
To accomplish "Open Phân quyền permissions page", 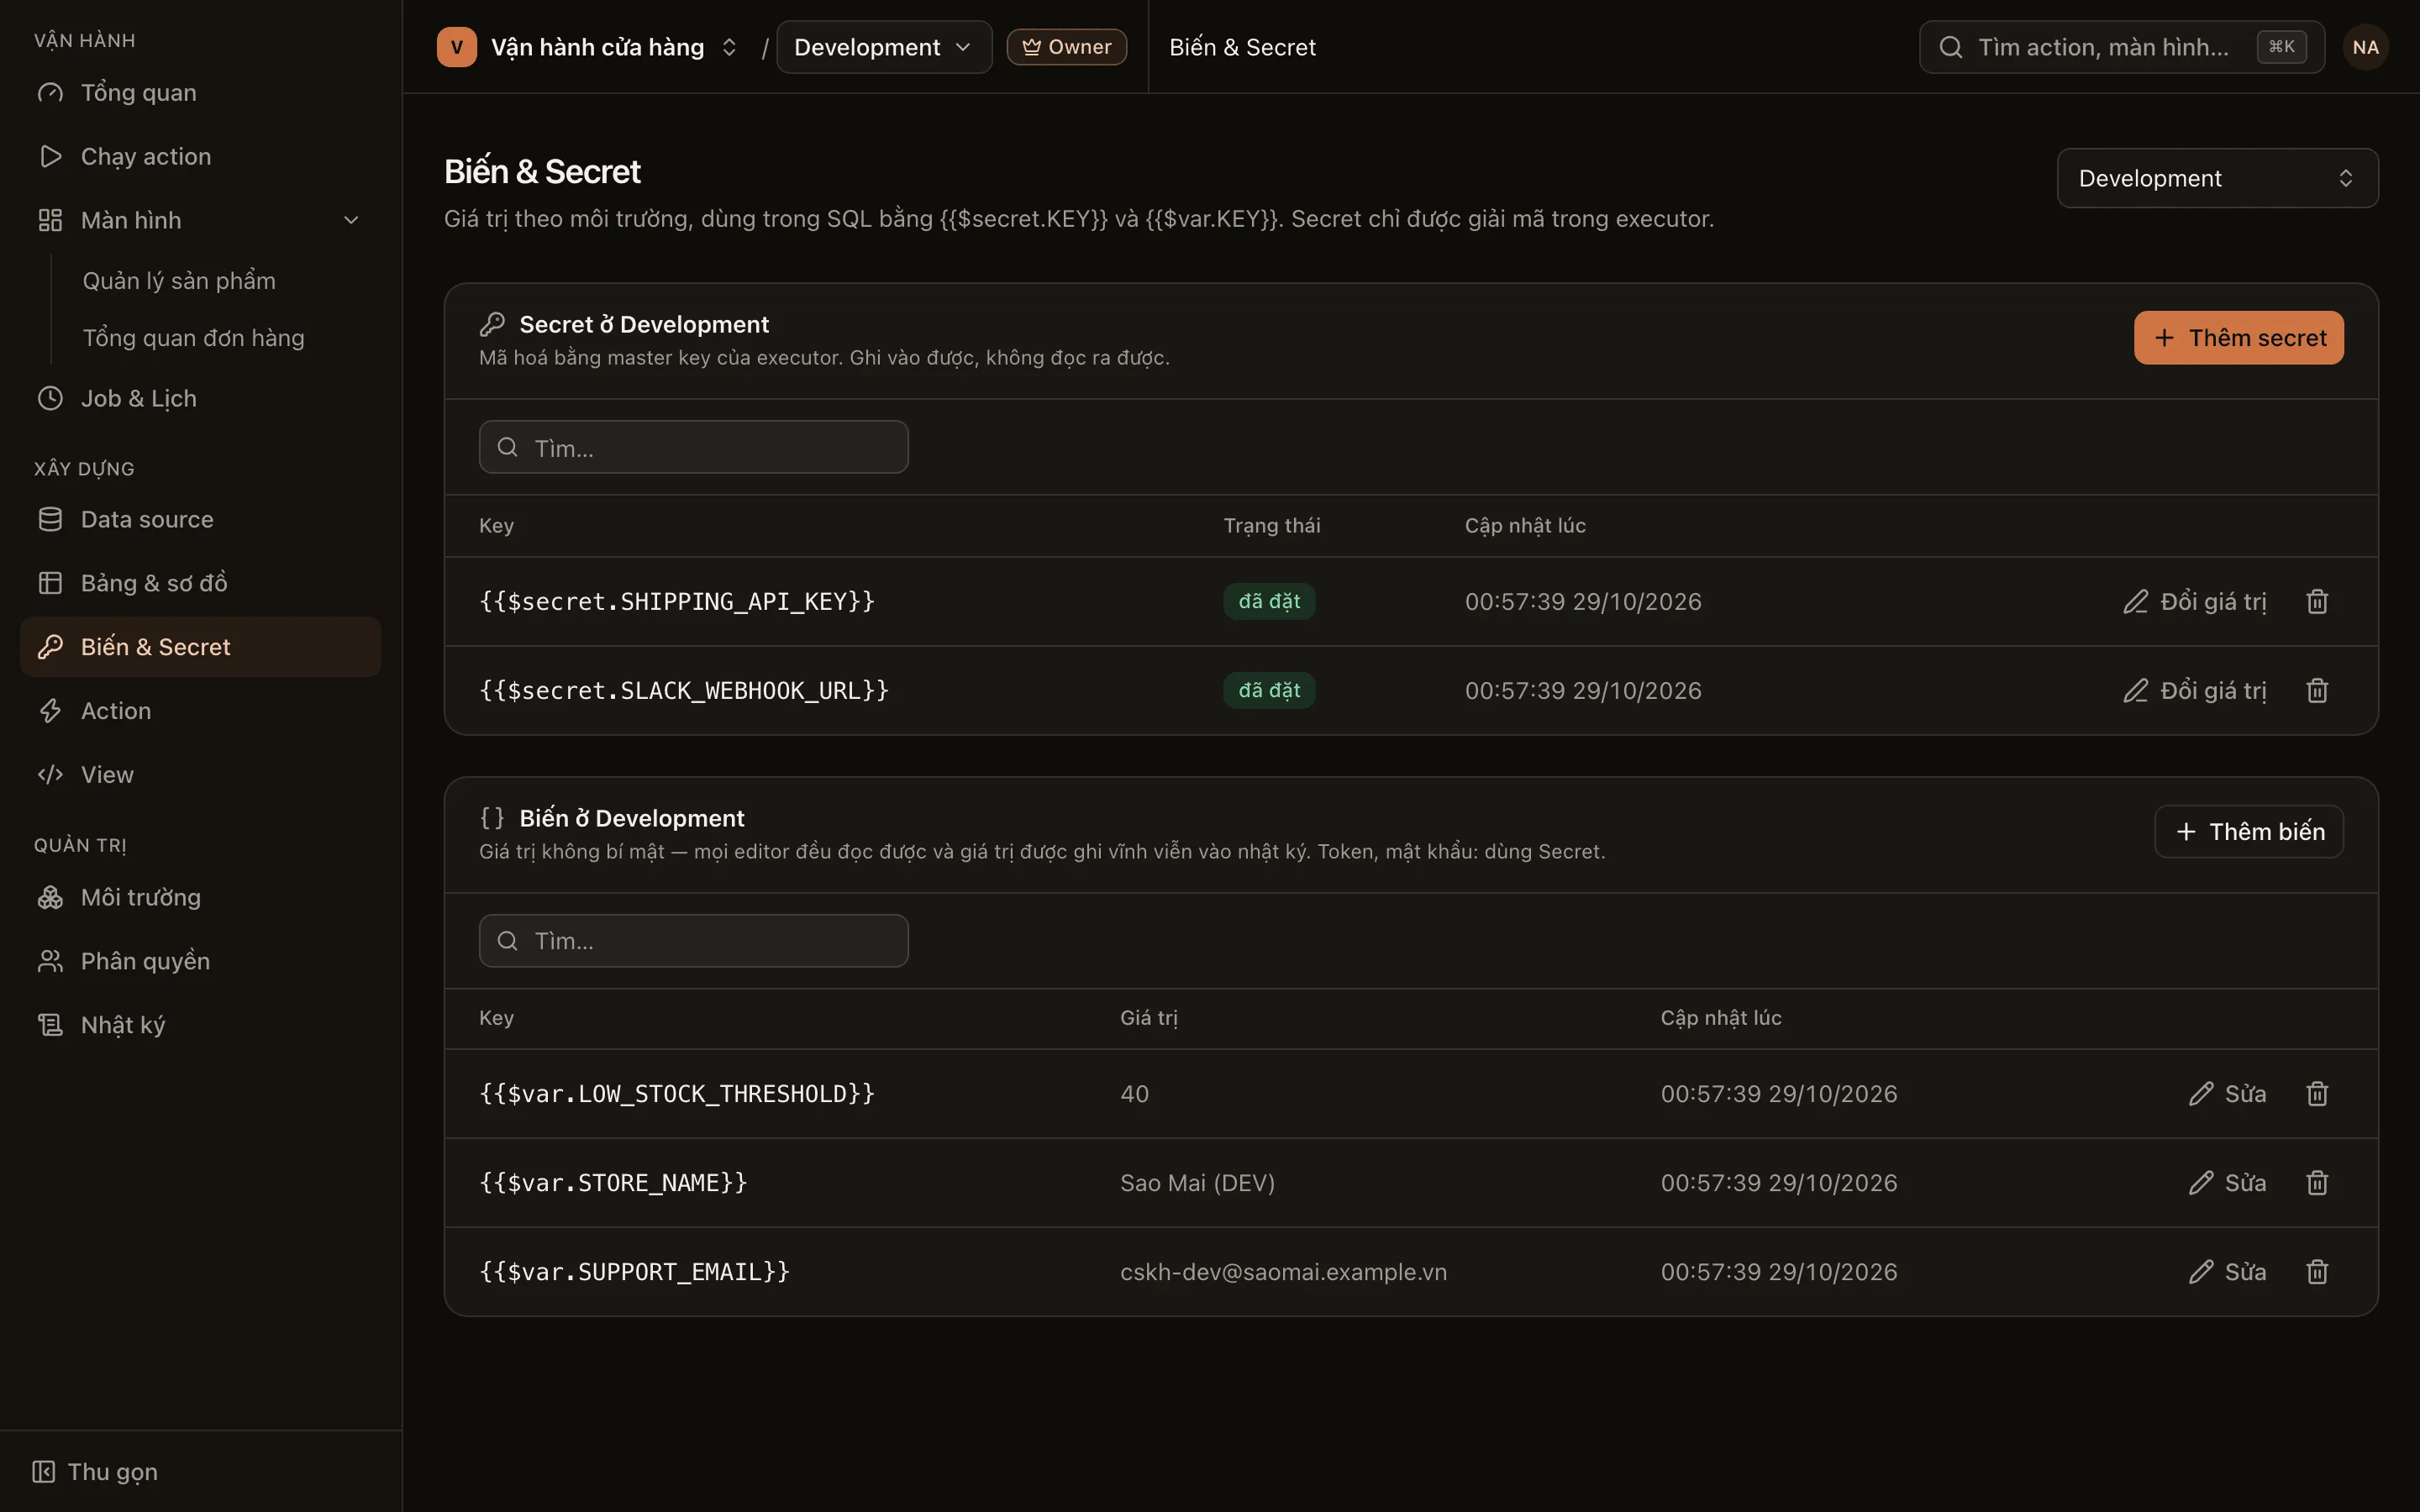I will tap(200, 961).
